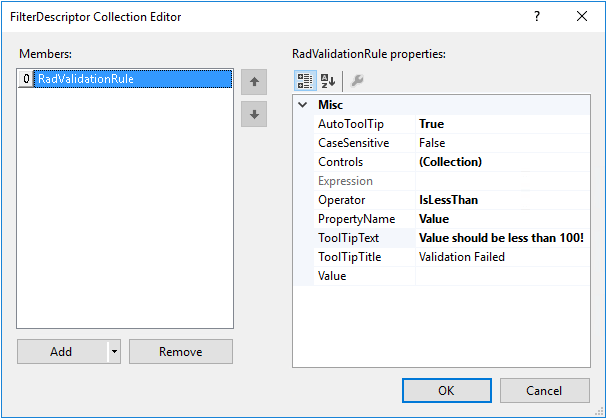Move selected member down with arrow

(254, 114)
